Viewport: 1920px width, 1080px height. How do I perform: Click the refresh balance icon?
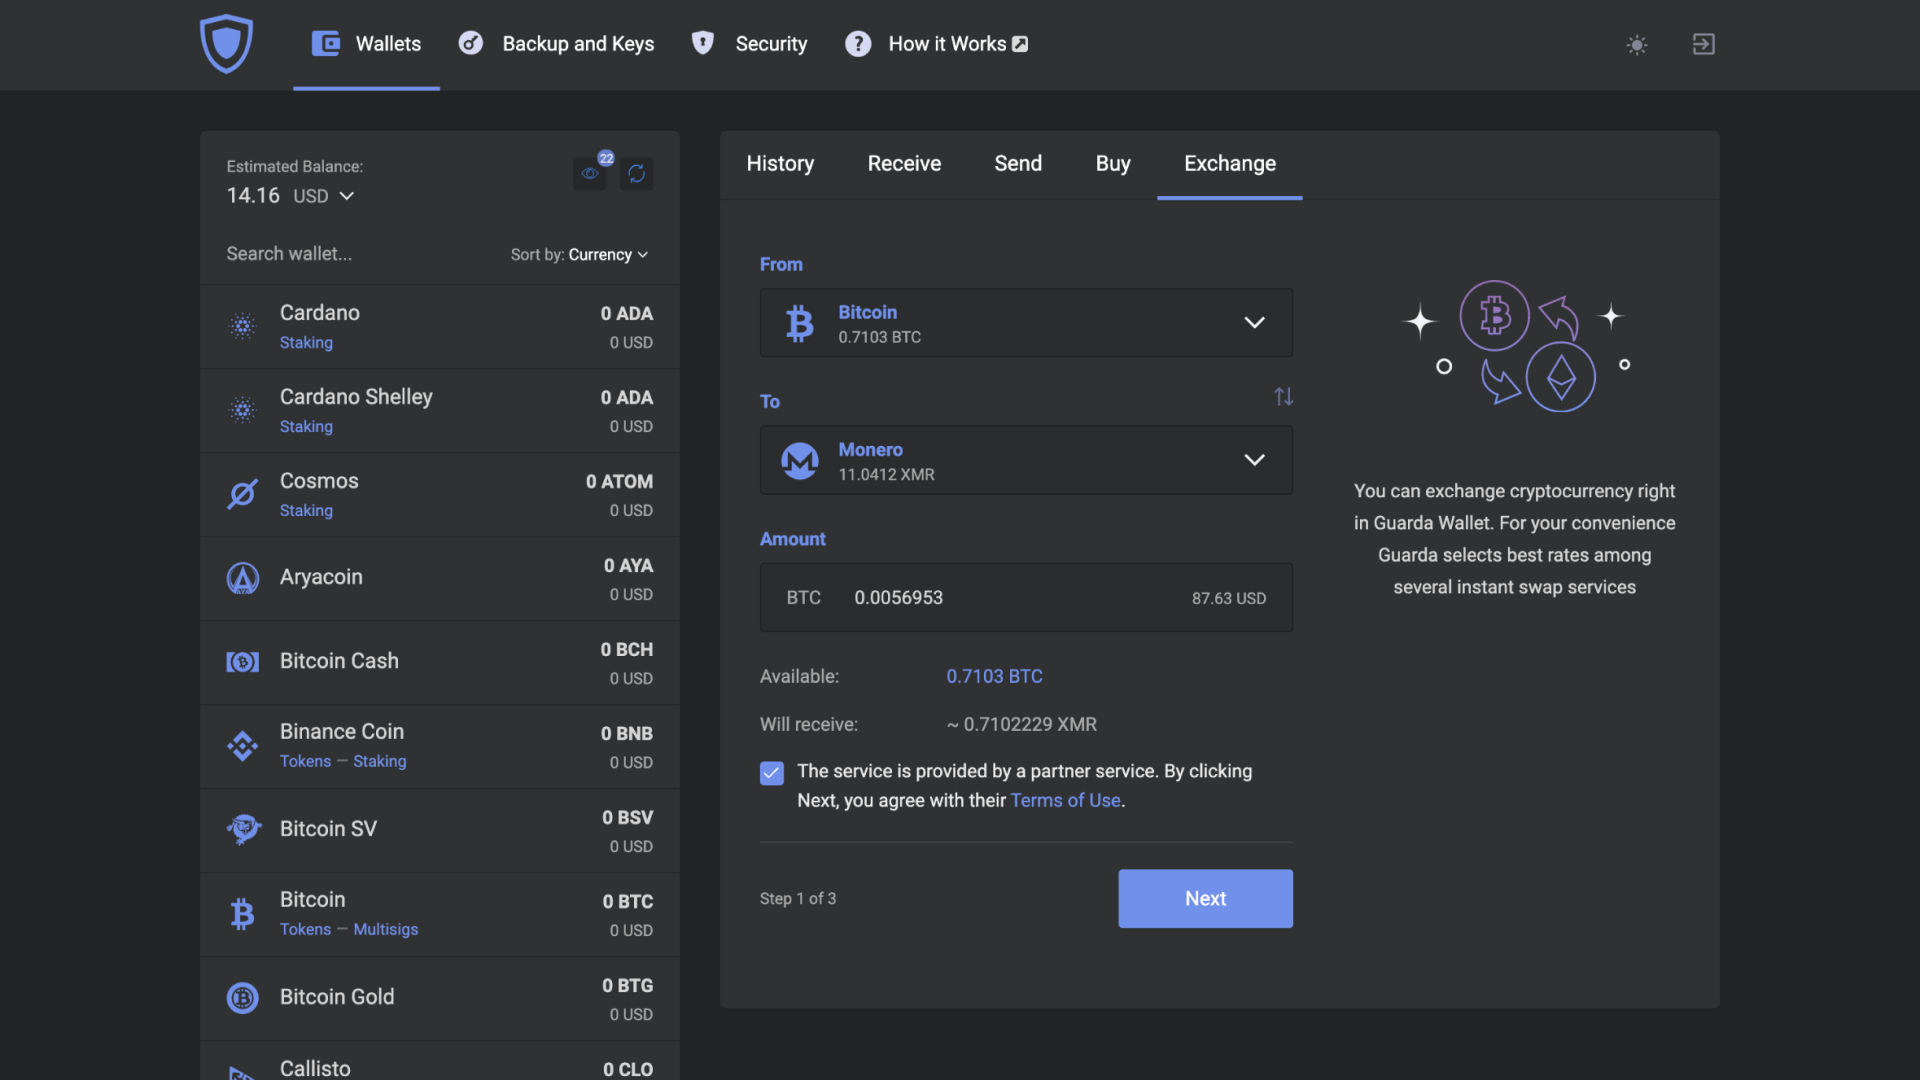pos(636,171)
